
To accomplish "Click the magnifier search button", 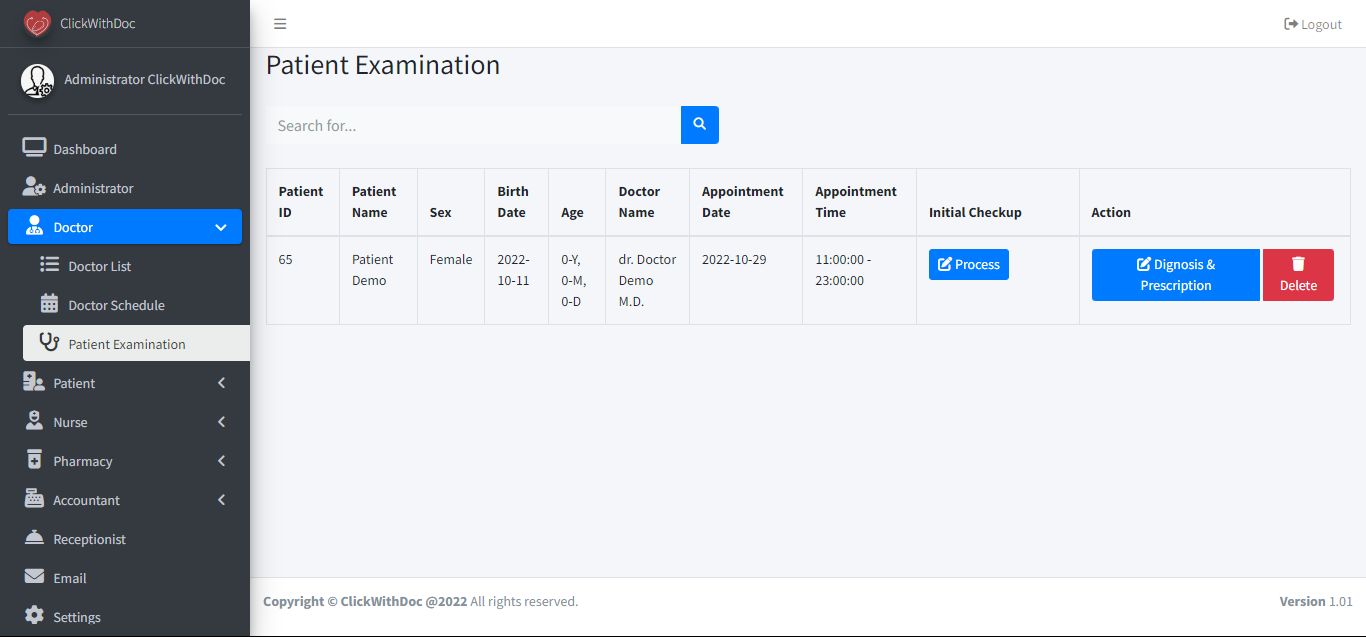I will [x=700, y=125].
